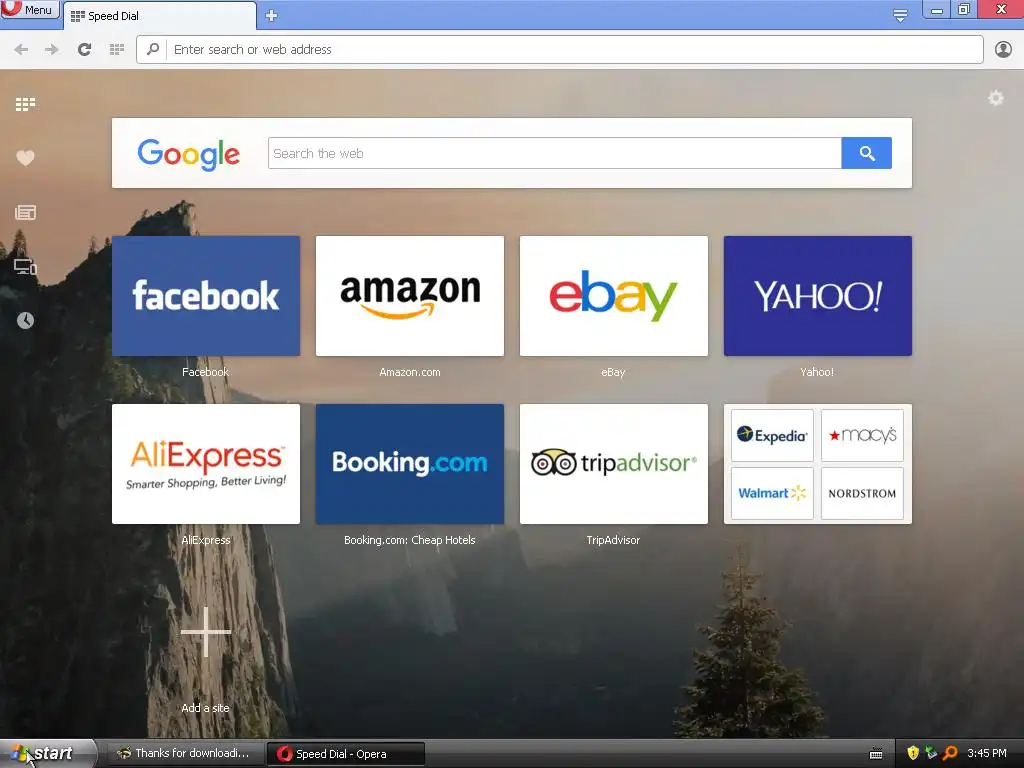Click the TripAdvisor label under its tile
This screenshot has height=768, width=1024.
tap(613, 540)
